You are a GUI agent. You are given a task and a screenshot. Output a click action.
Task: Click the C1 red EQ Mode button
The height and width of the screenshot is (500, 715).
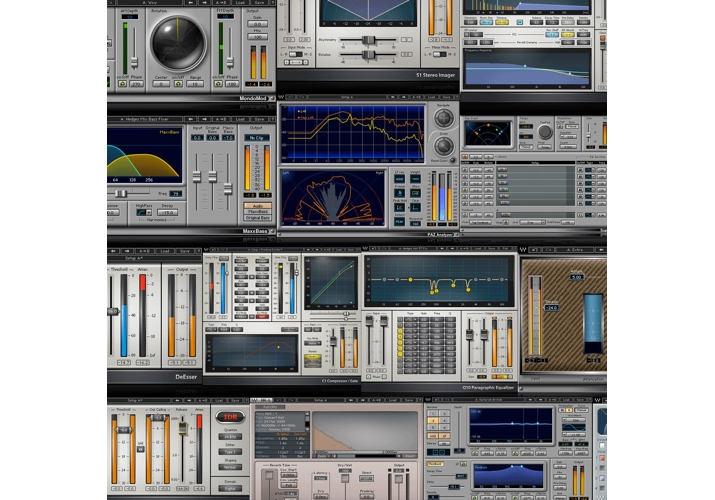click(262, 316)
